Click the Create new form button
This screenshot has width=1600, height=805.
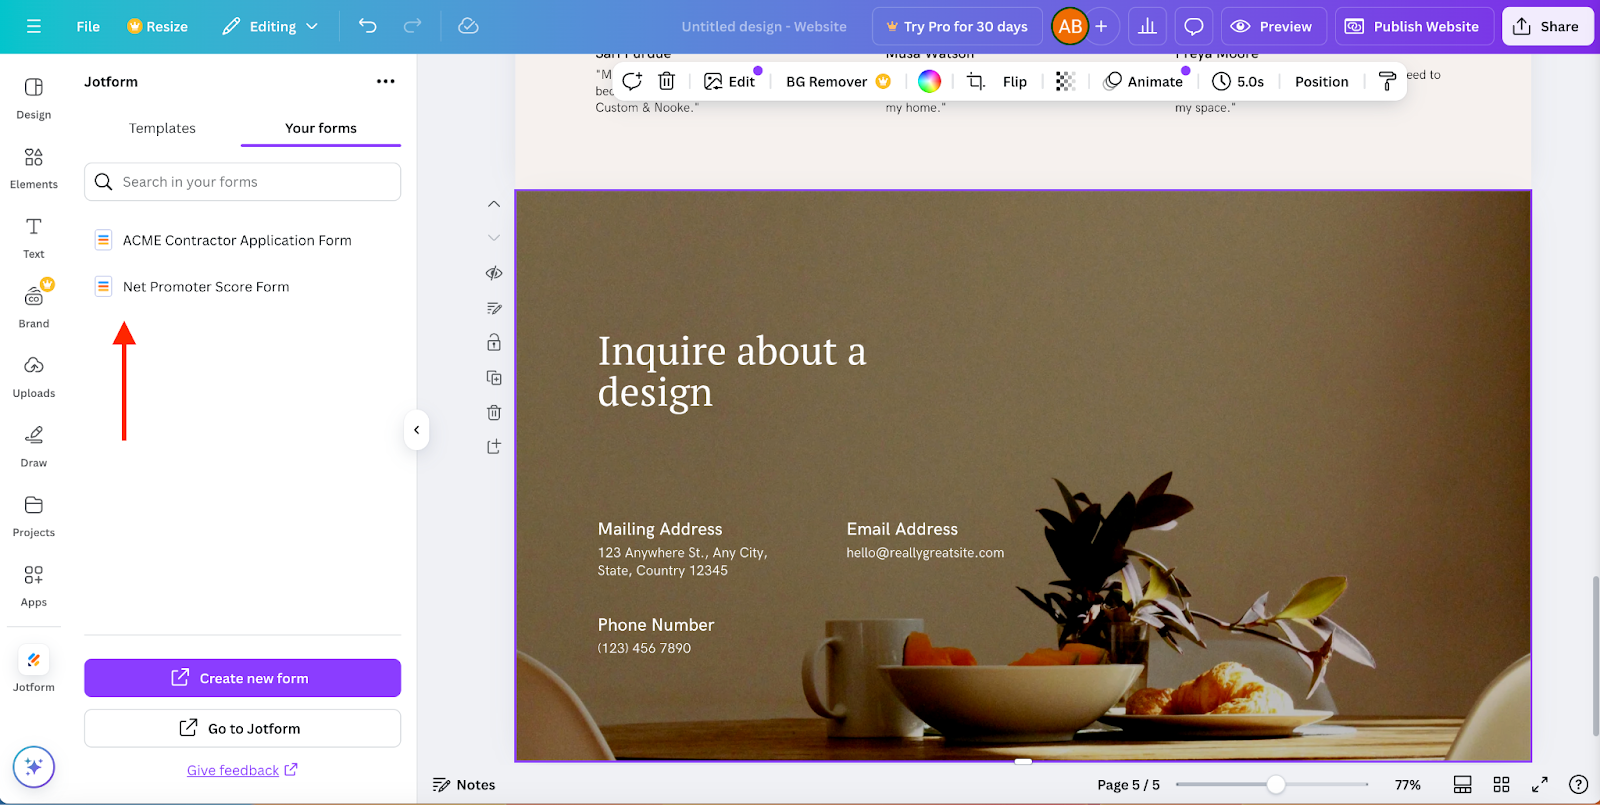tap(242, 678)
